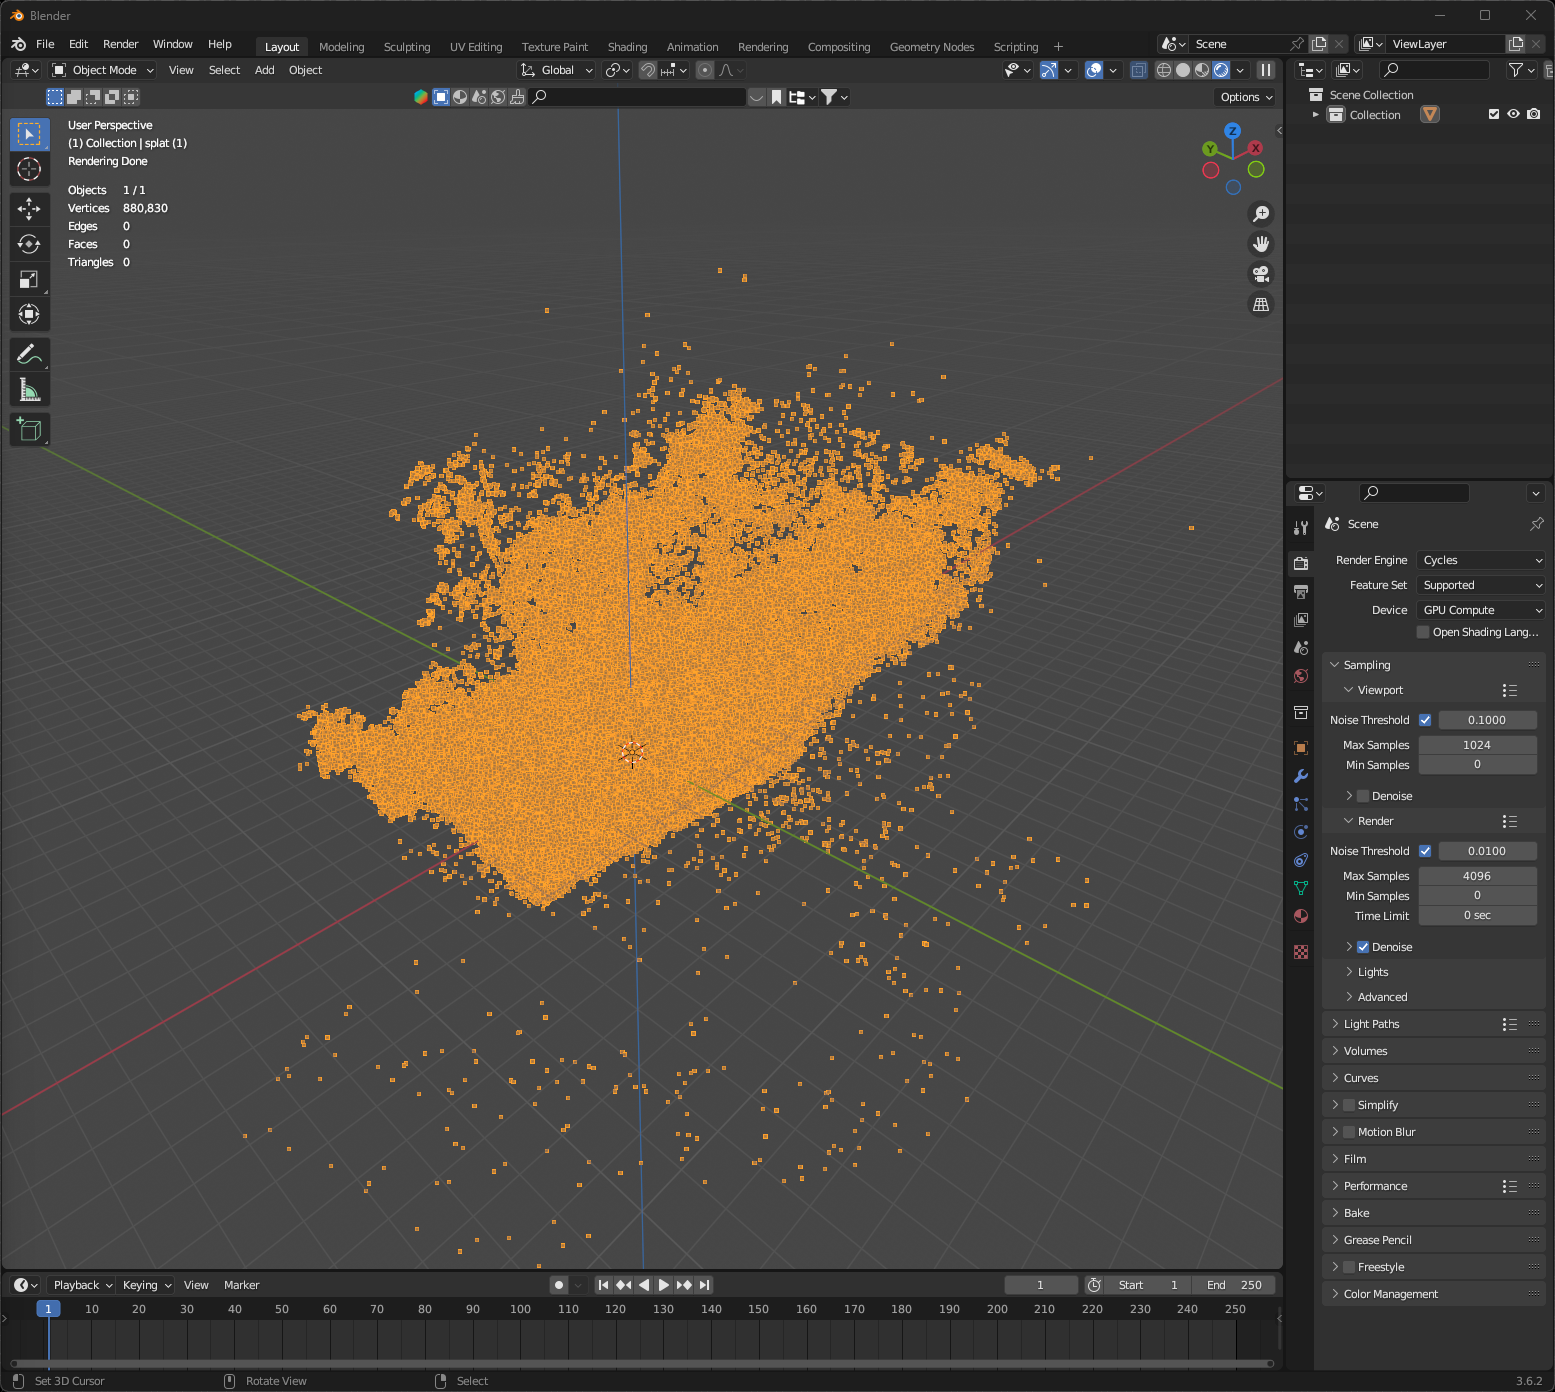Open the World properties tab
Image resolution: width=1555 pixels, height=1392 pixels.
pyautogui.click(x=1301, y=676)
